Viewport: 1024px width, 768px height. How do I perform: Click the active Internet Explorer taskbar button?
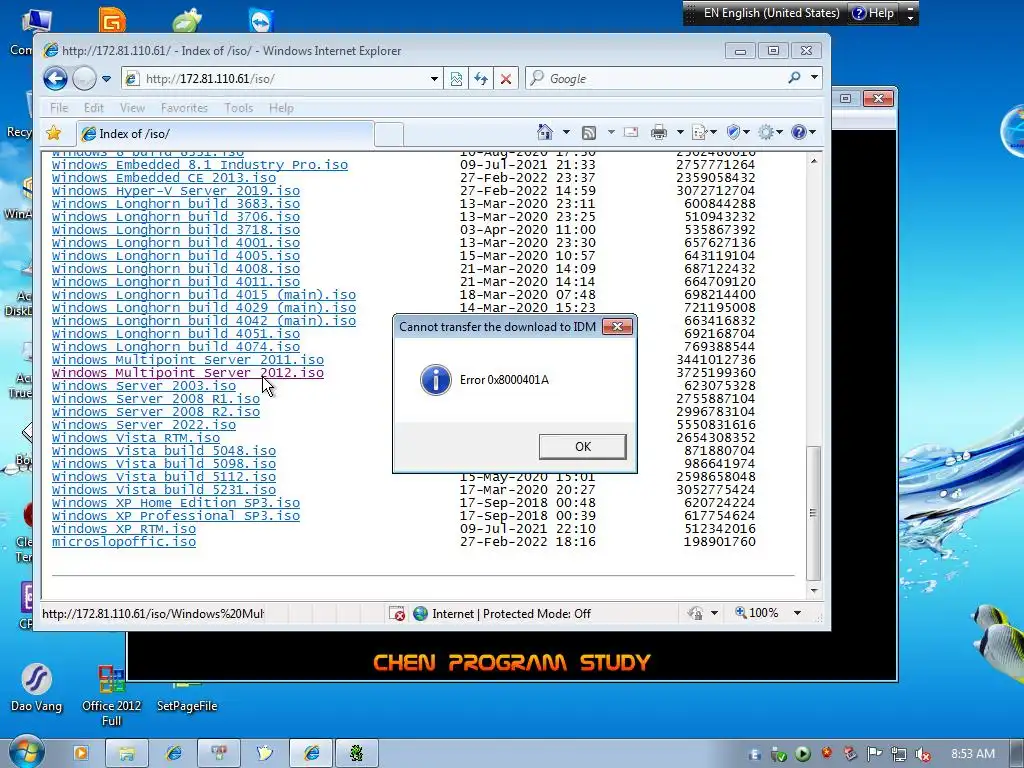(x=312, y=754)
